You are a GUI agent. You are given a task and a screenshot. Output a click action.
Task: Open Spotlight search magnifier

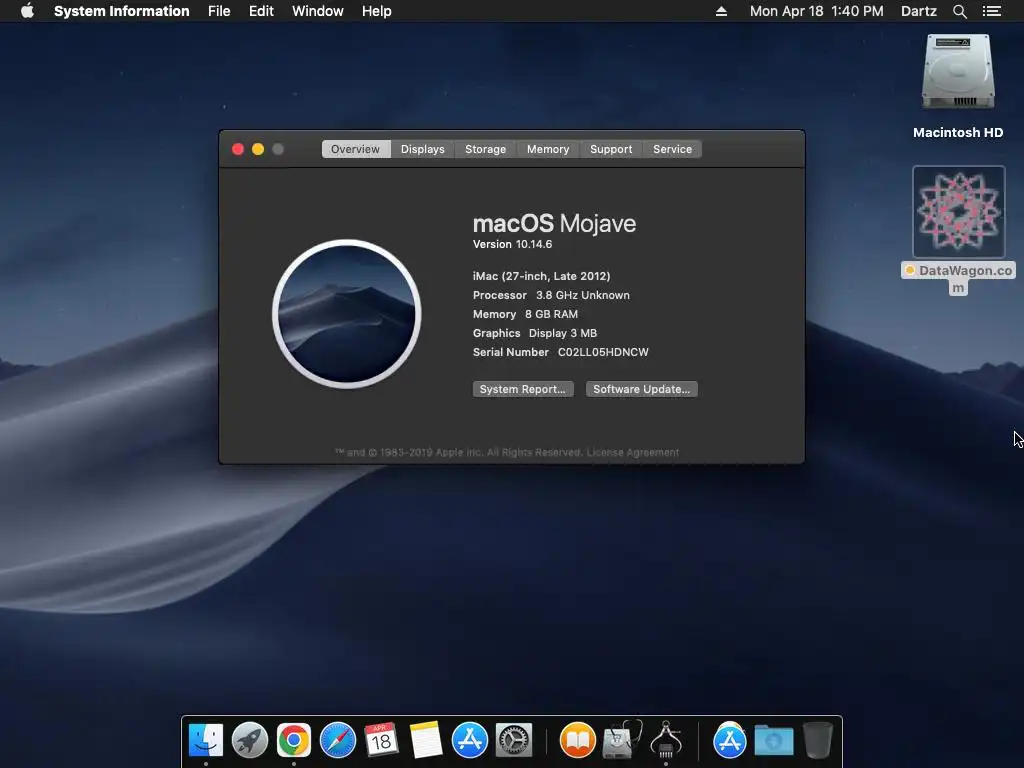tap(959, 11)
